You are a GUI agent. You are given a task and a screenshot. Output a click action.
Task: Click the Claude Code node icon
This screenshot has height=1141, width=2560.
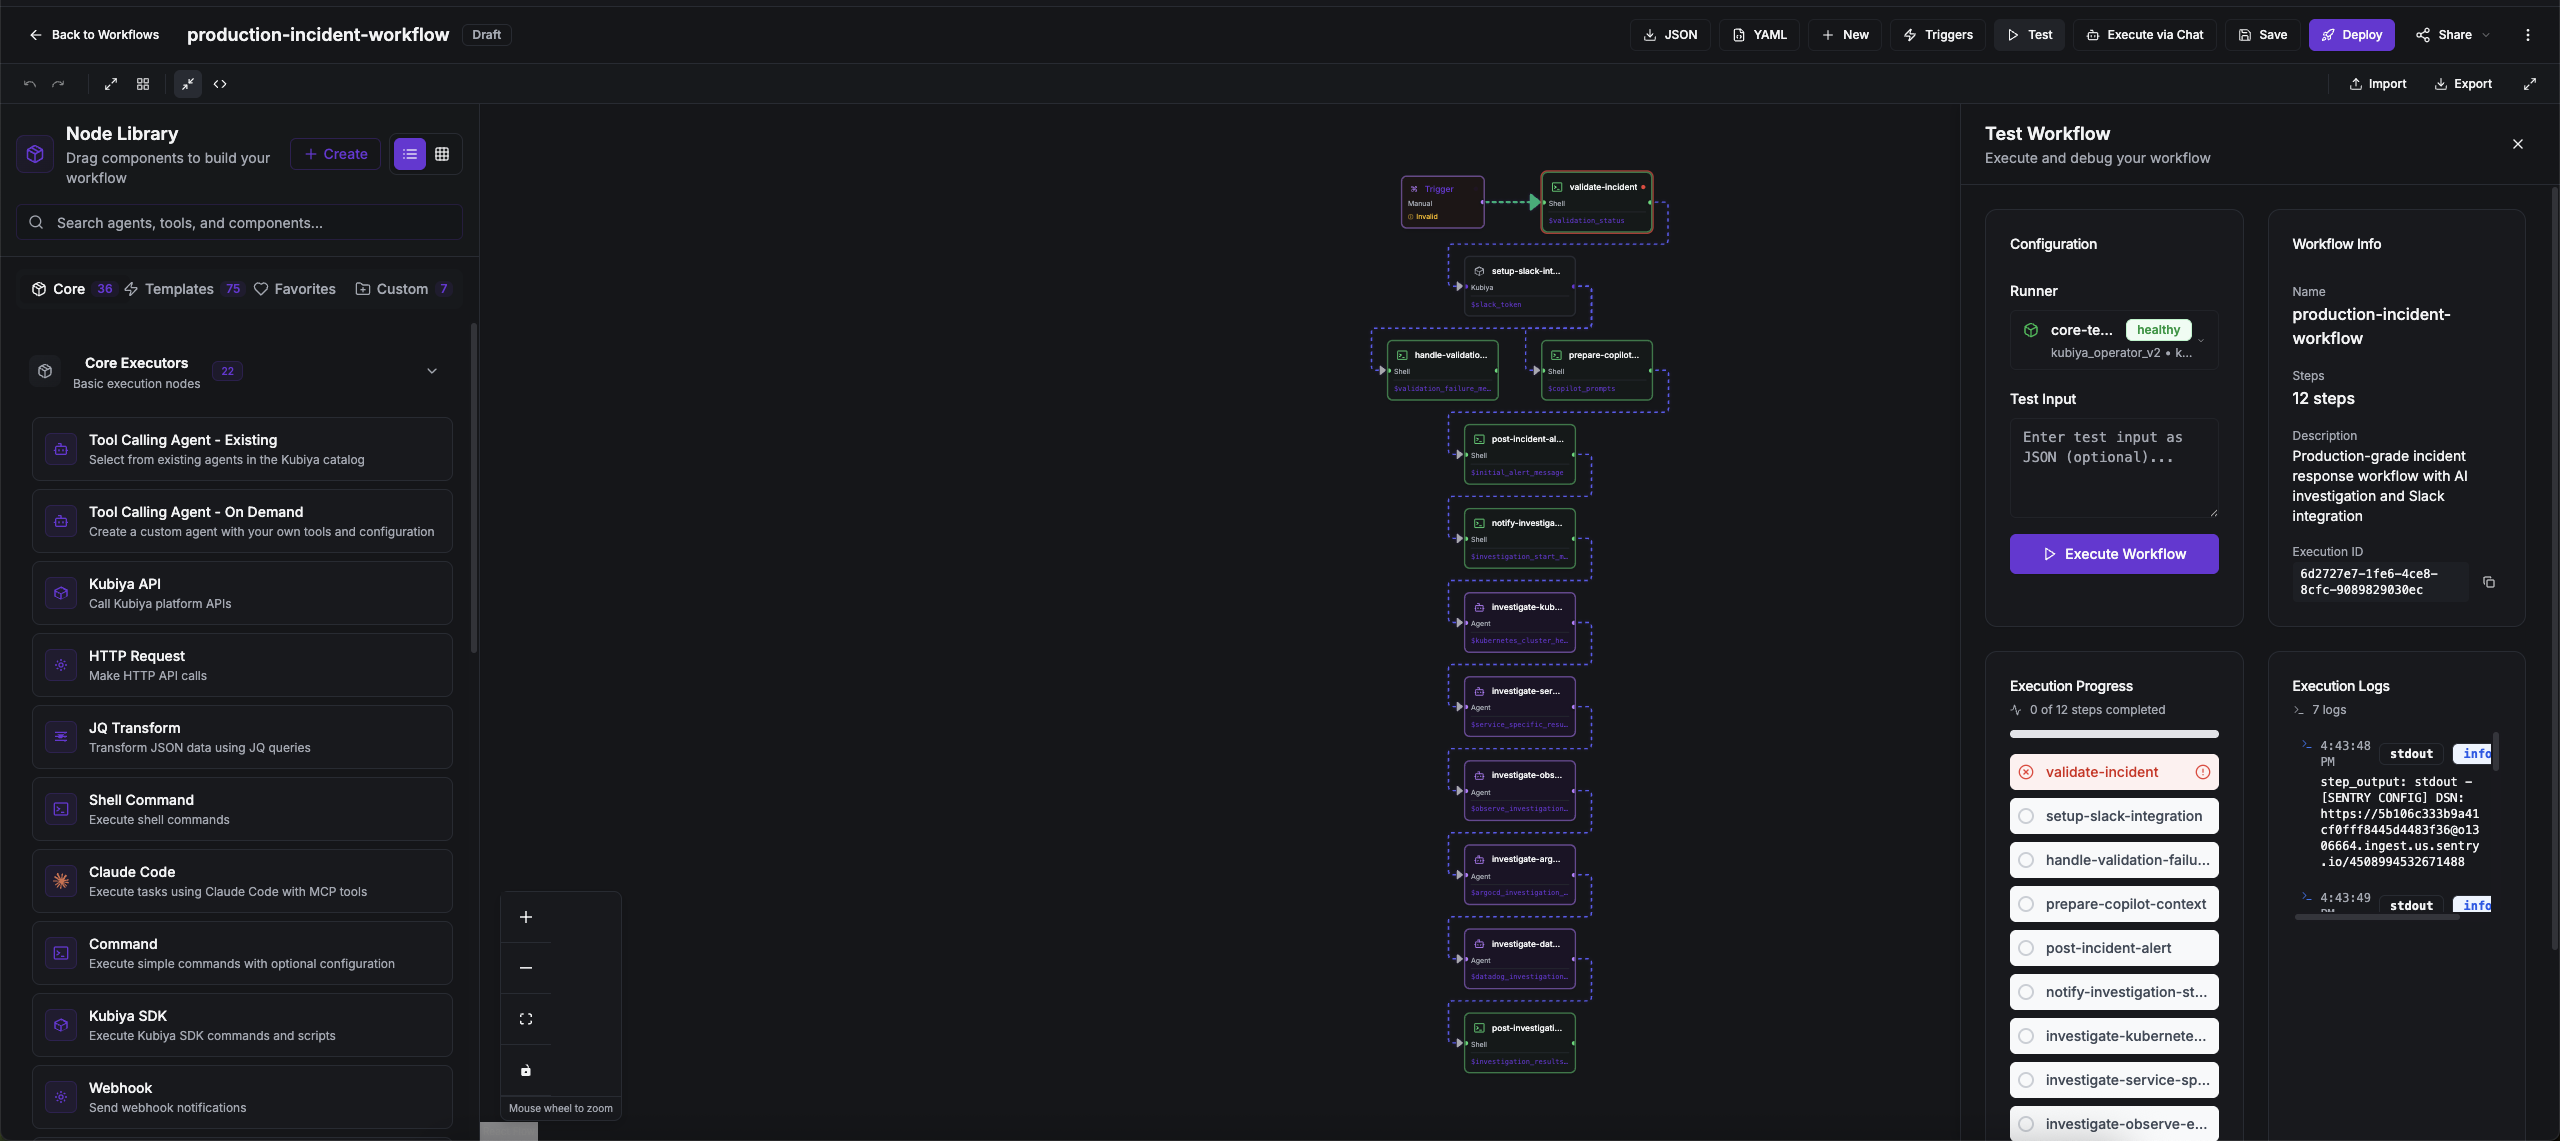[x=61, y=881]
